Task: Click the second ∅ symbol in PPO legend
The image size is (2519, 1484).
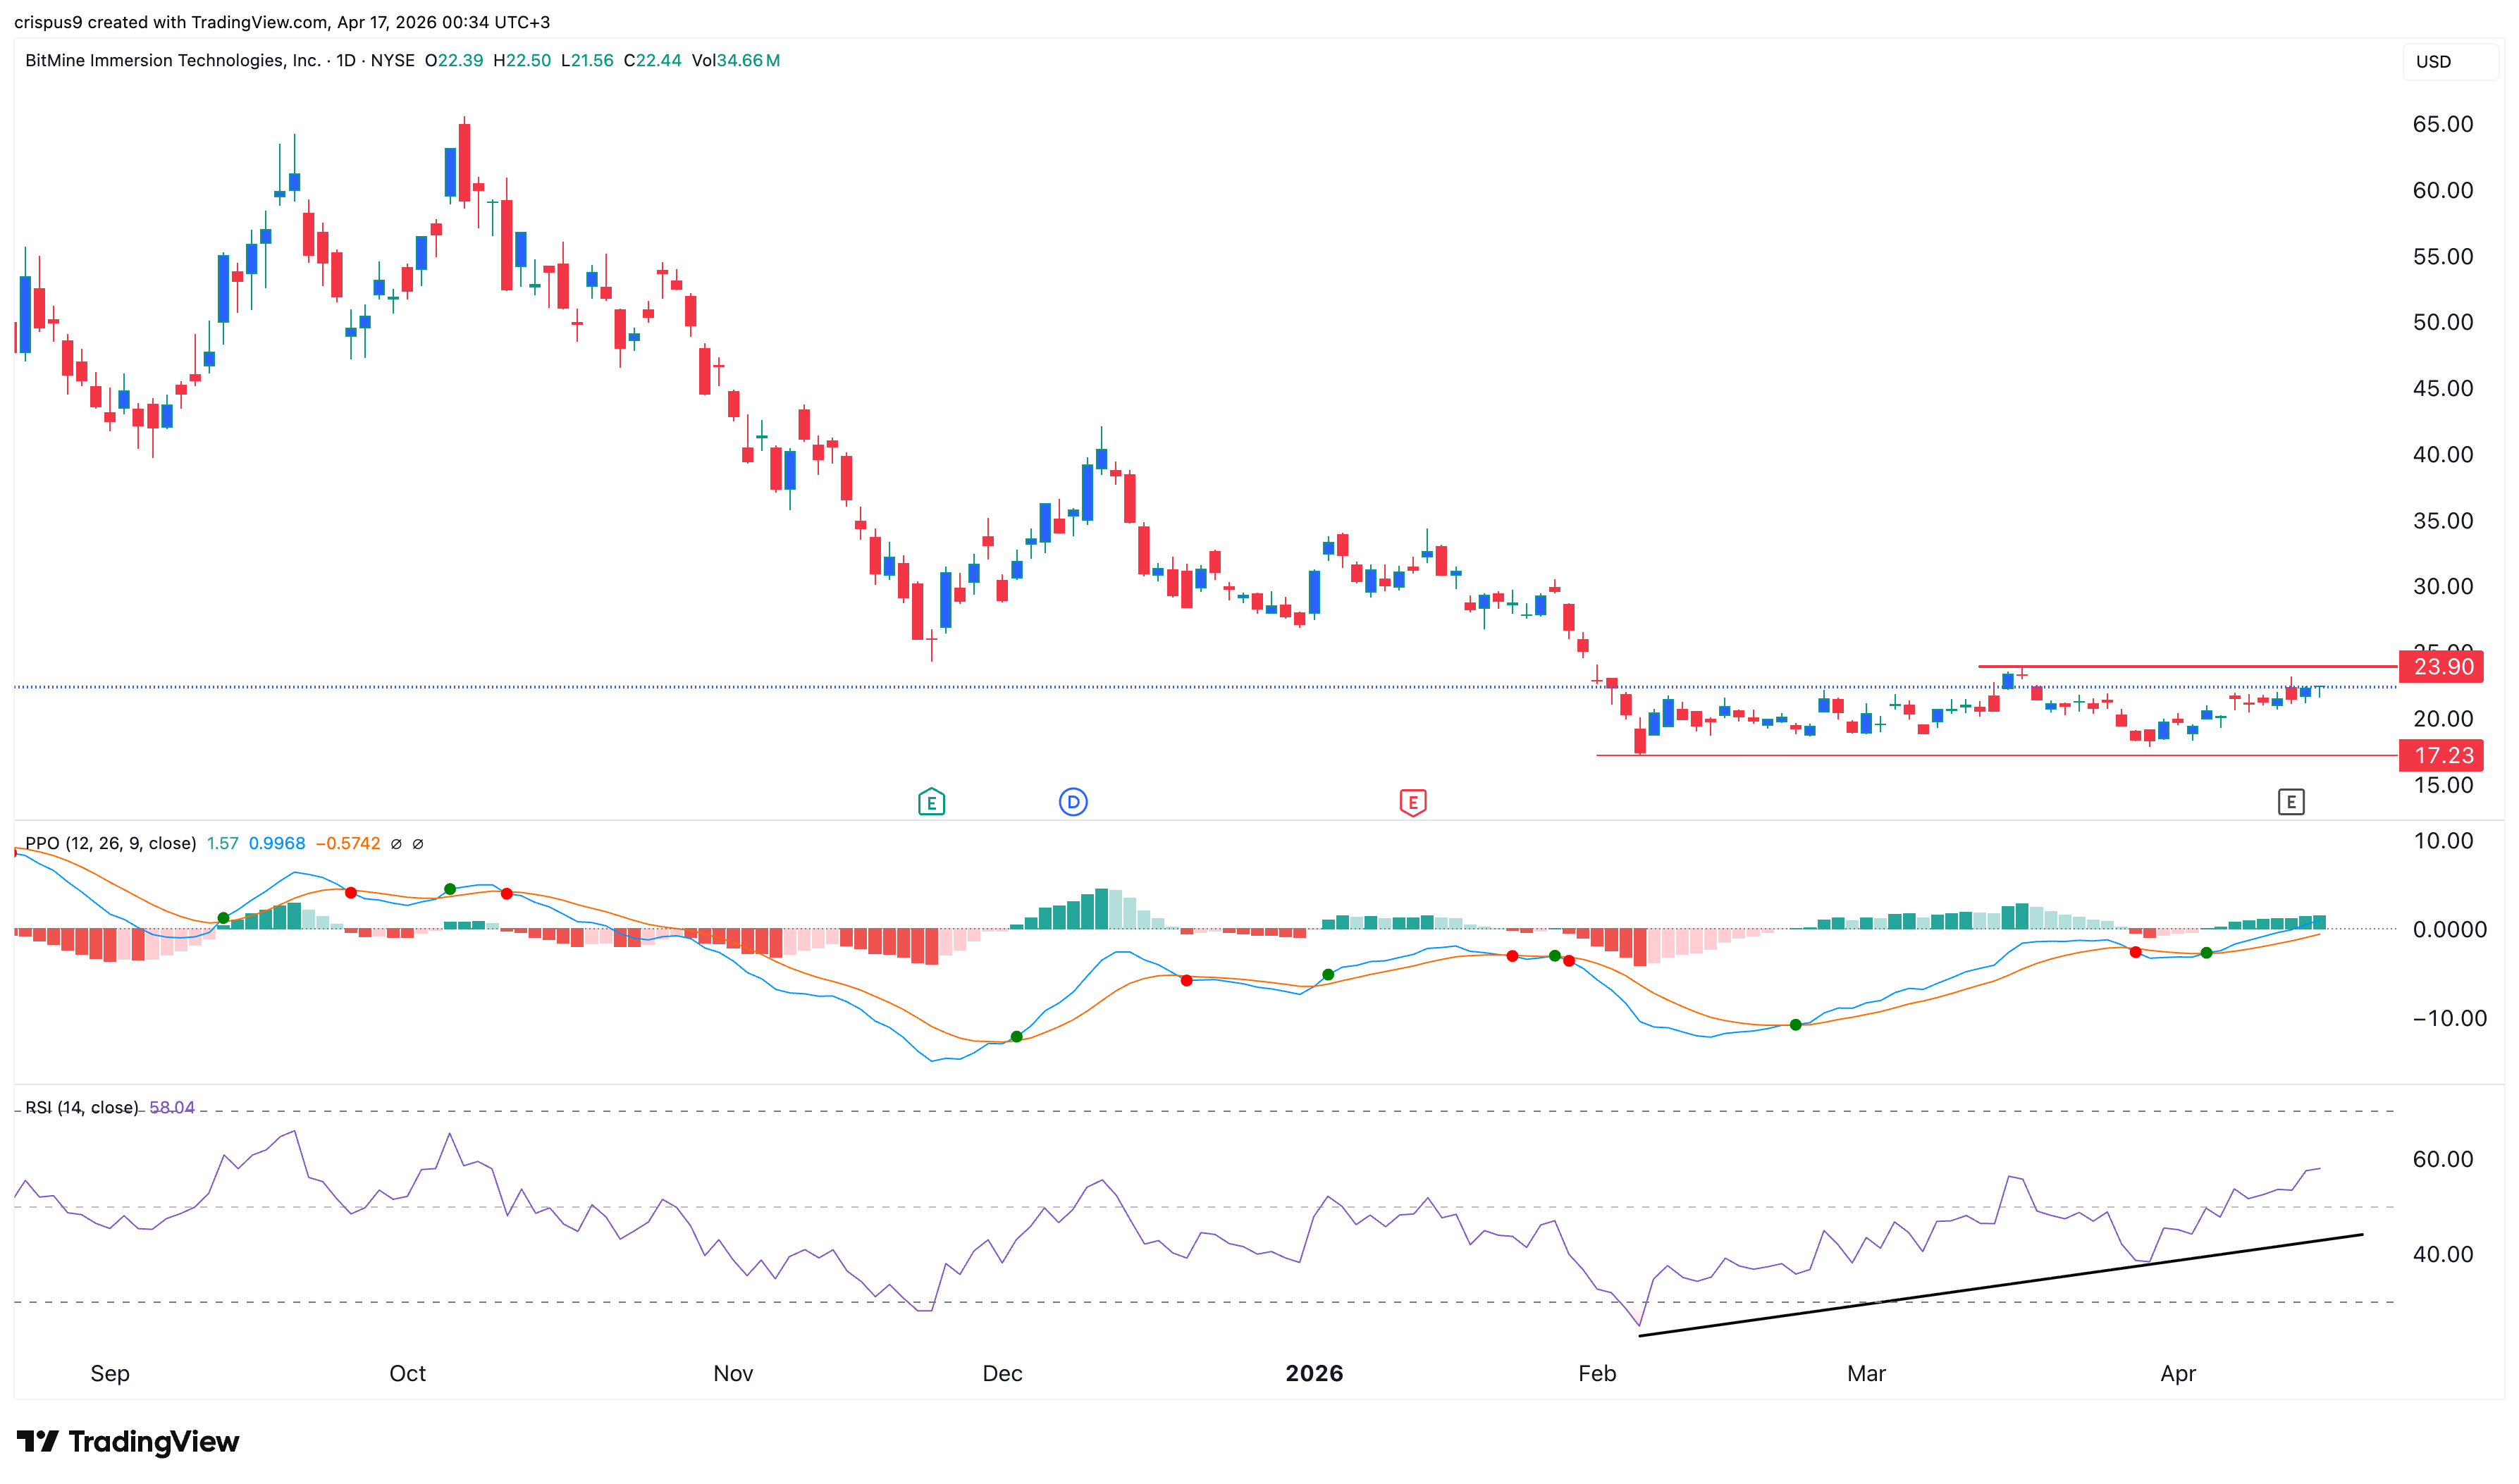Action: (418, 844)
